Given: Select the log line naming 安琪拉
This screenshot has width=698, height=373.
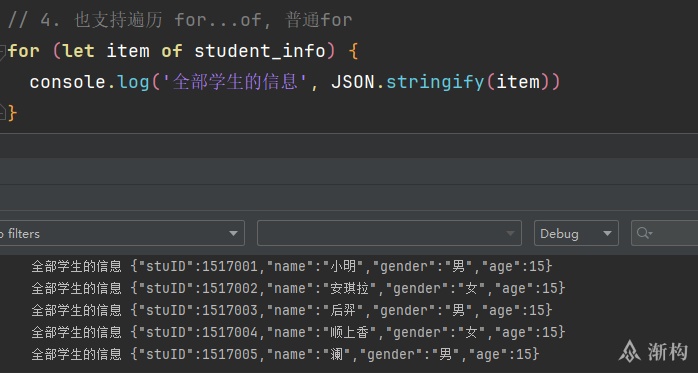Looking at the screenshot, I should click(x=298, y=288).
